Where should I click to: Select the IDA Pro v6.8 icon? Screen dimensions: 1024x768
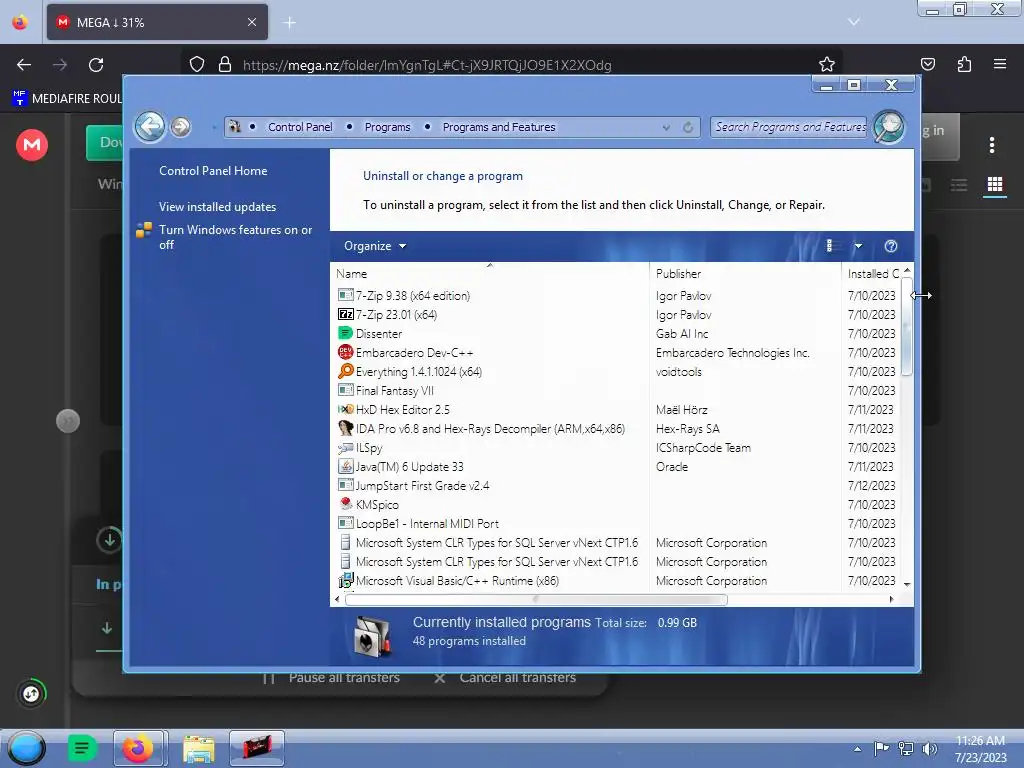[x=345, y=428]
